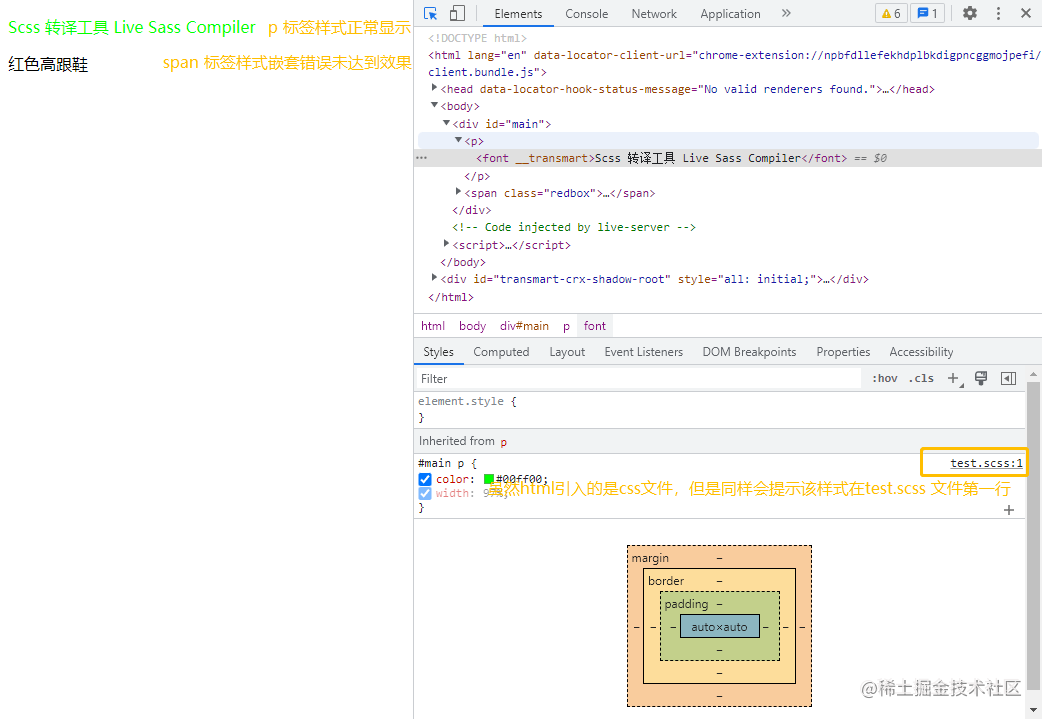Activate the inspect element picker icon
The height and width of the screenshot is (719, 1042).
tap(431, 13)
